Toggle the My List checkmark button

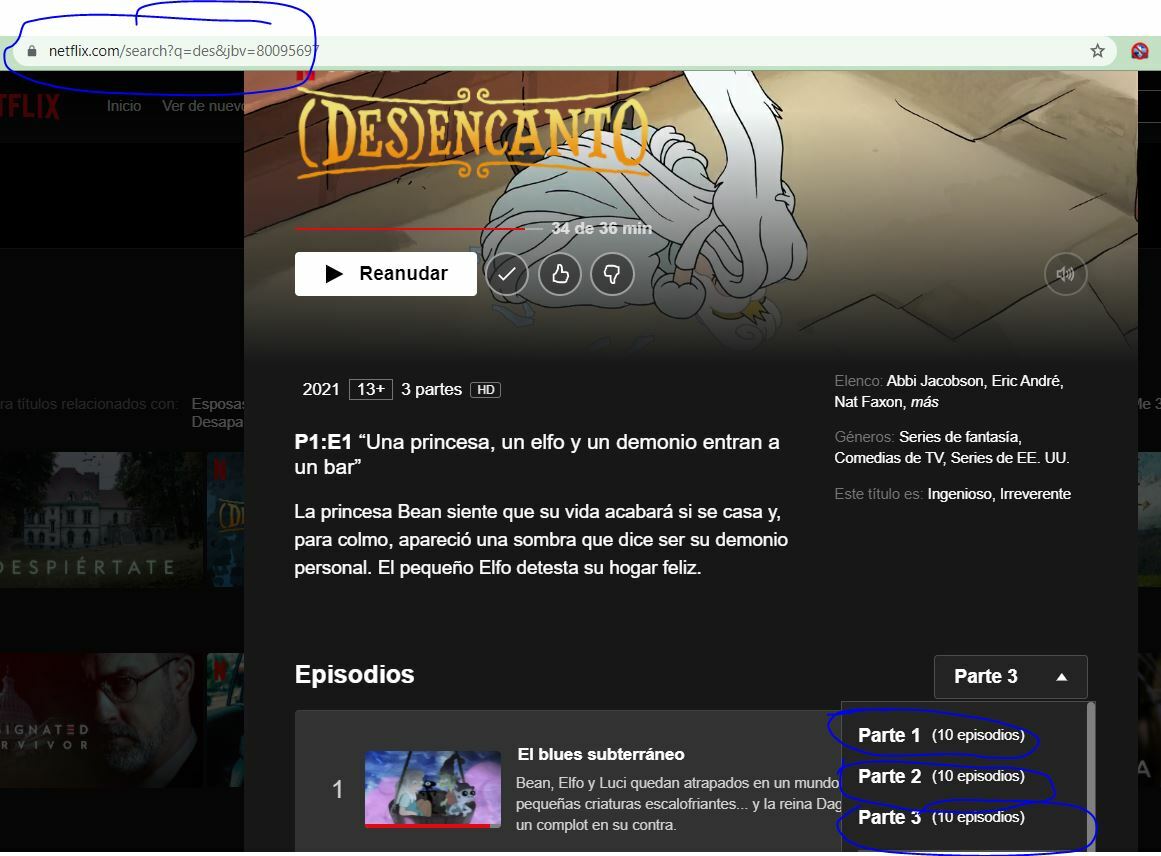pos(507,274)
